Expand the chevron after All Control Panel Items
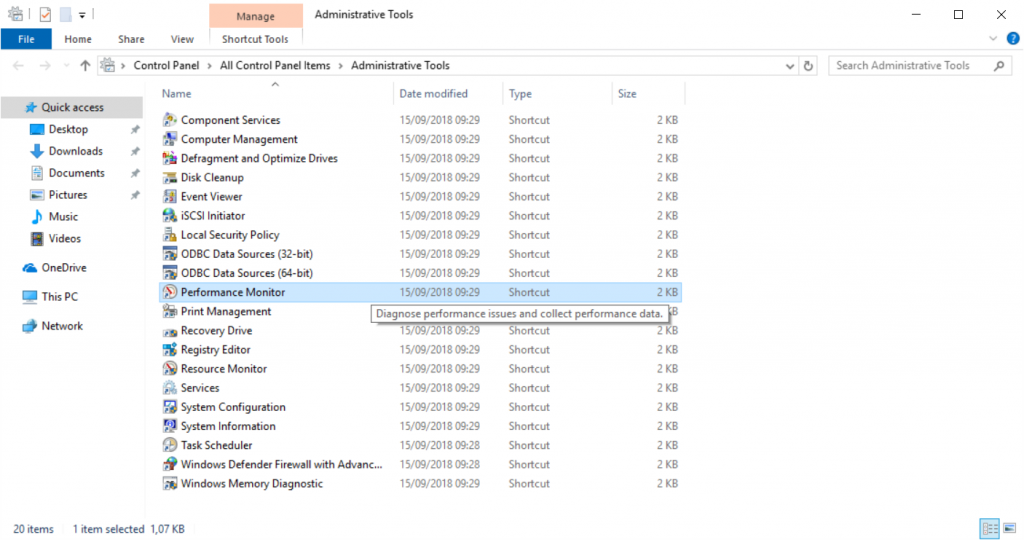The image size is (1024, 540). coord(341,66)
